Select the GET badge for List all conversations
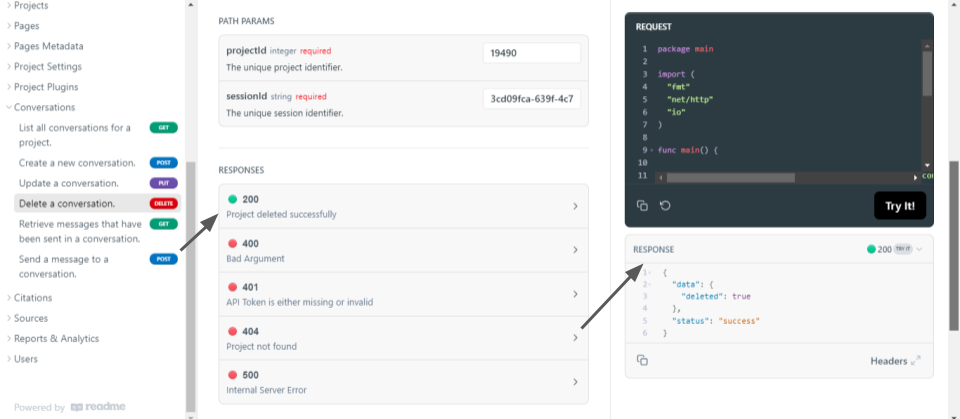 point(163,128)
